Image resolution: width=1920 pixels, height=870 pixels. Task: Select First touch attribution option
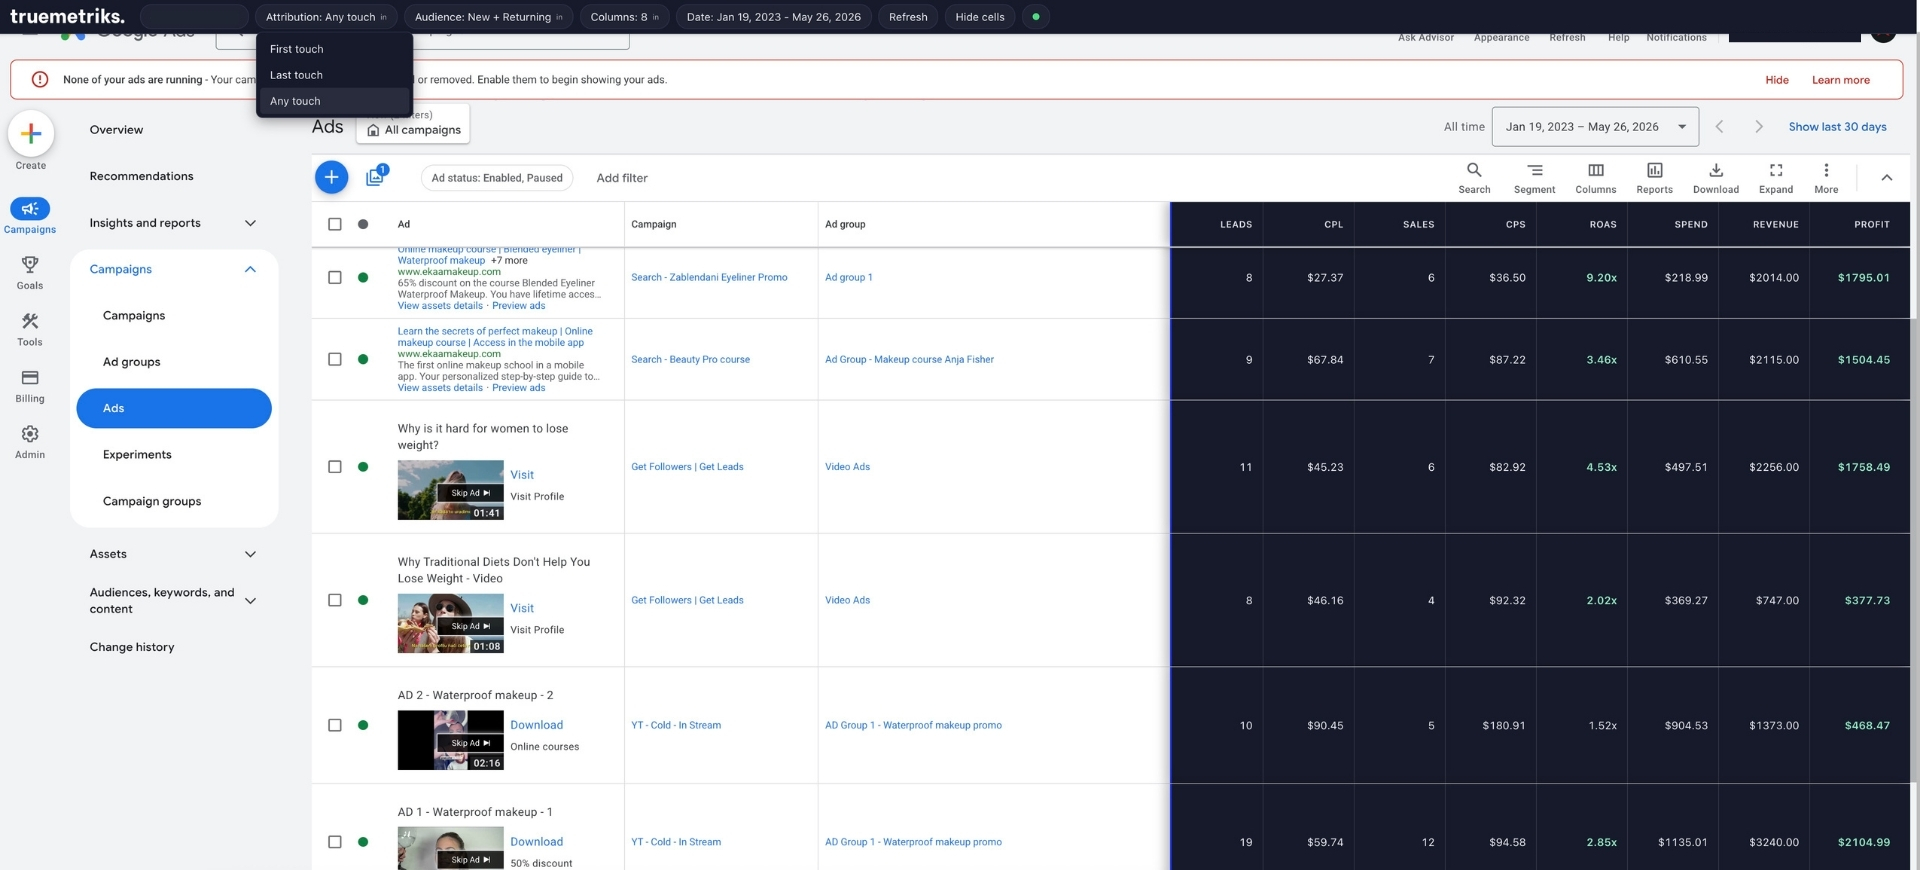coord(334,49)
